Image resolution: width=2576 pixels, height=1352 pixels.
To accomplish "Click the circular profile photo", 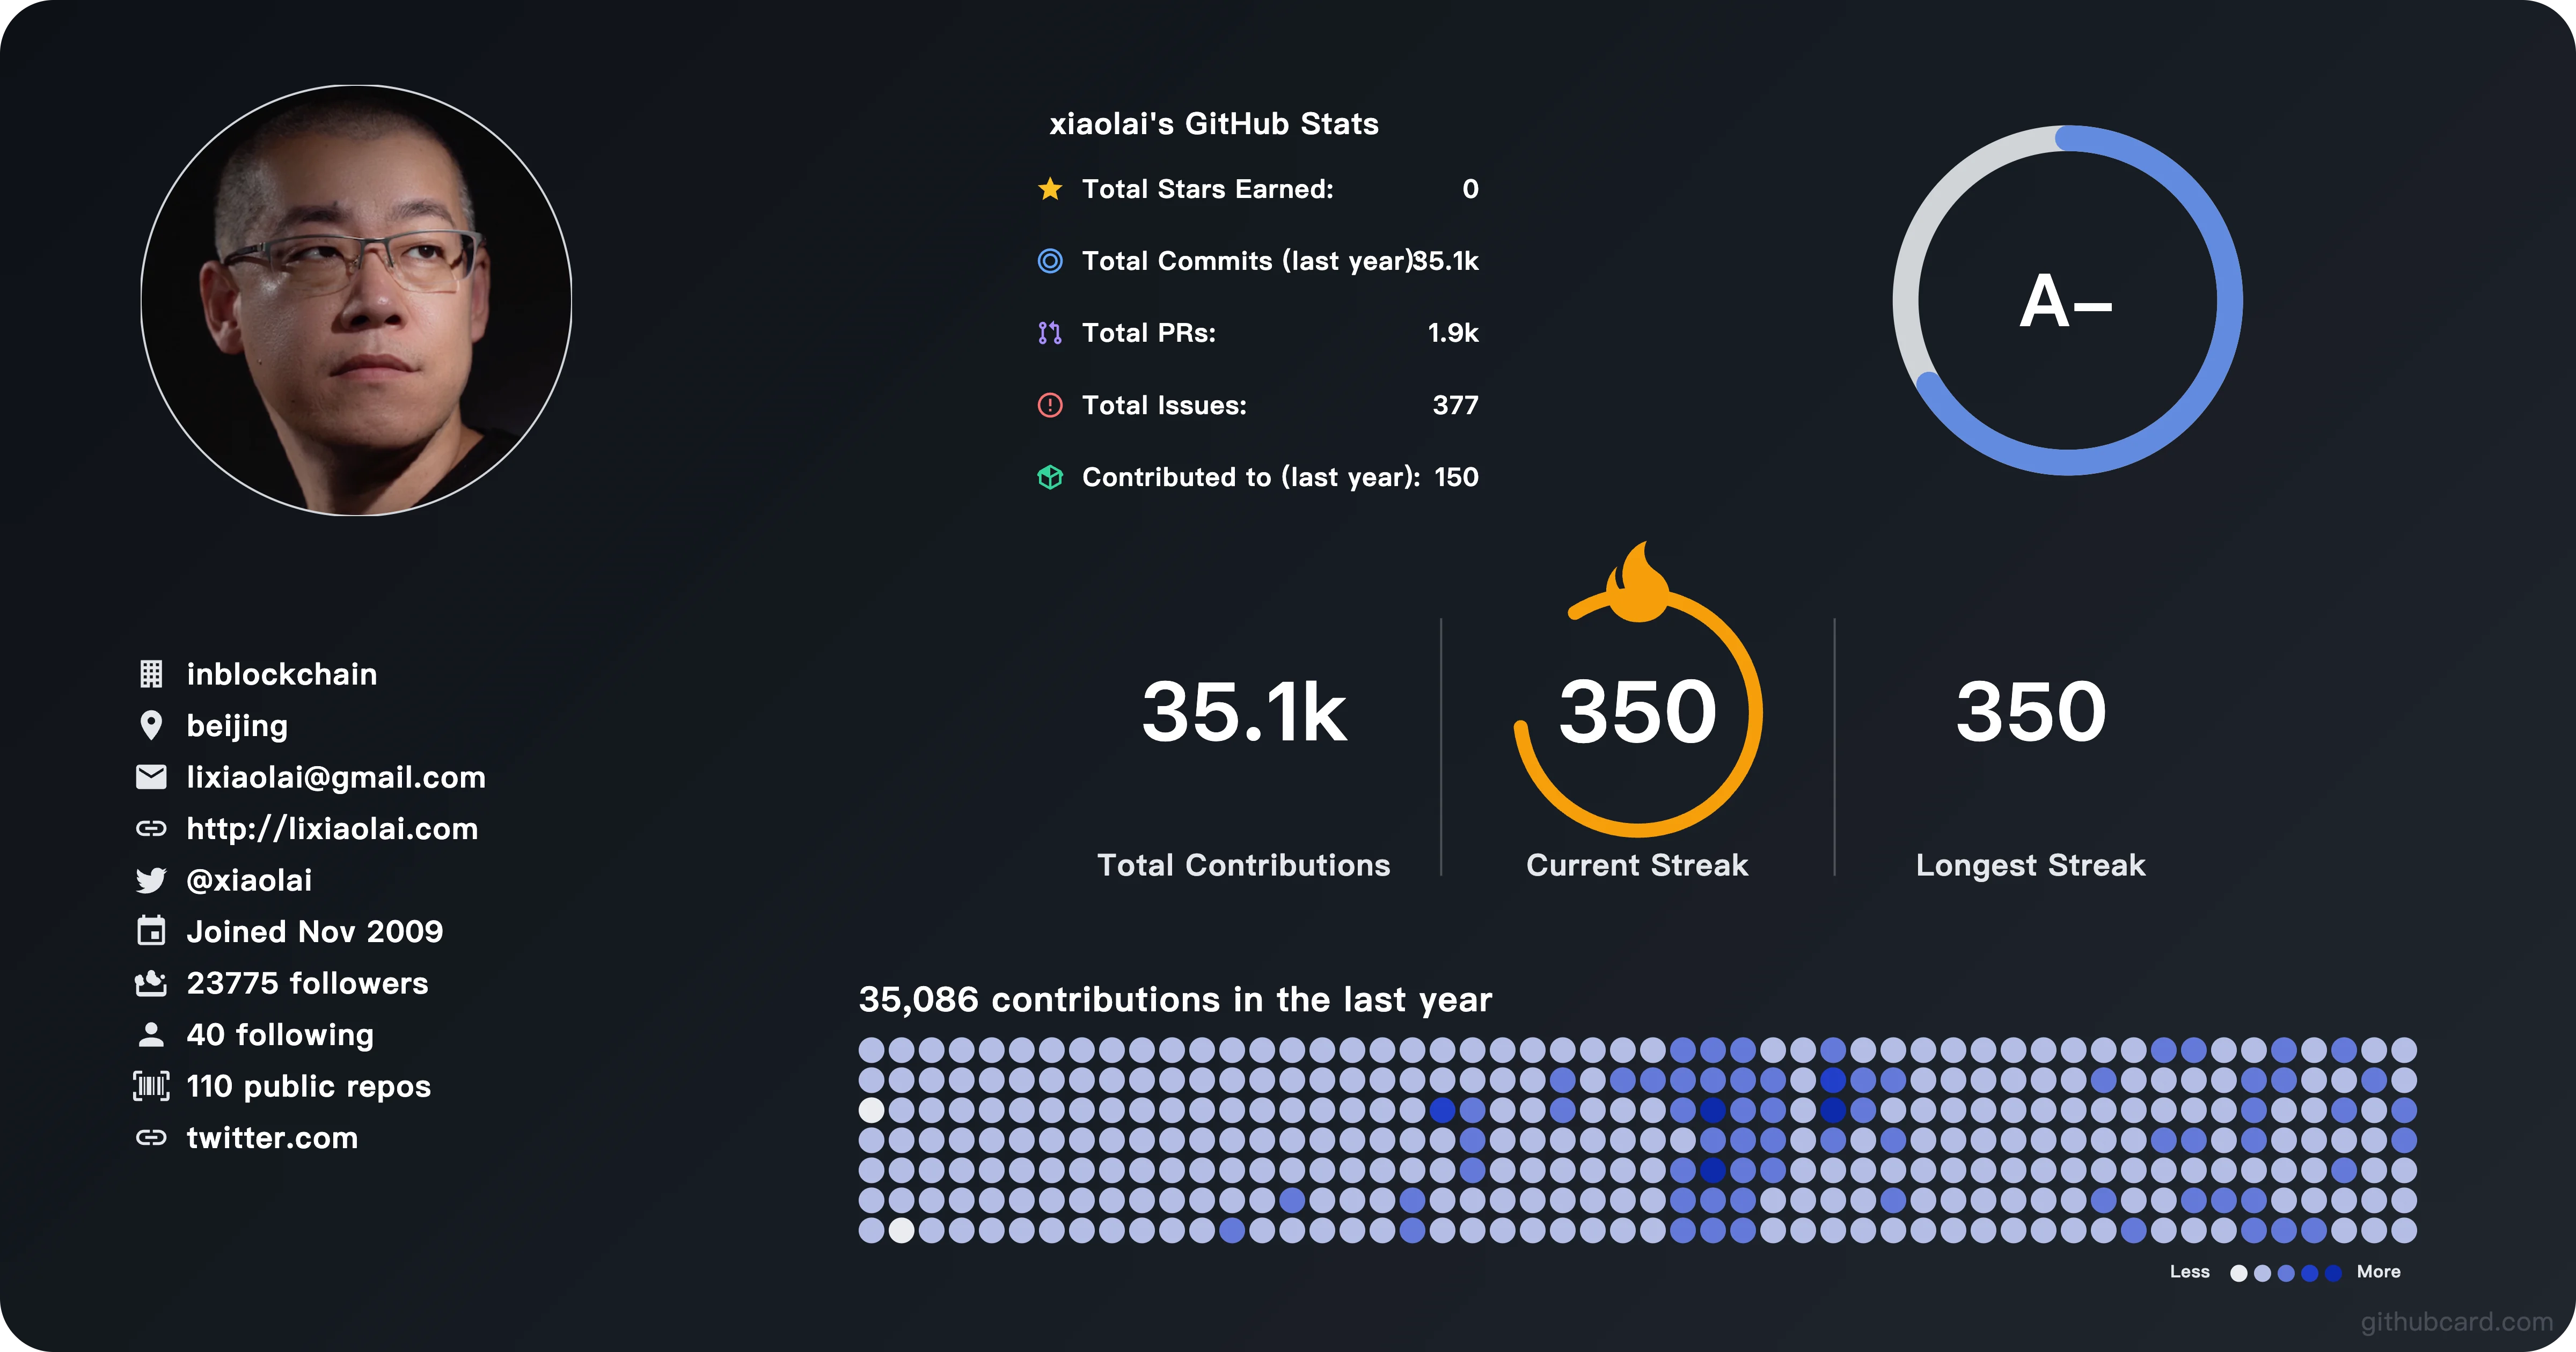I will [356, 300].
